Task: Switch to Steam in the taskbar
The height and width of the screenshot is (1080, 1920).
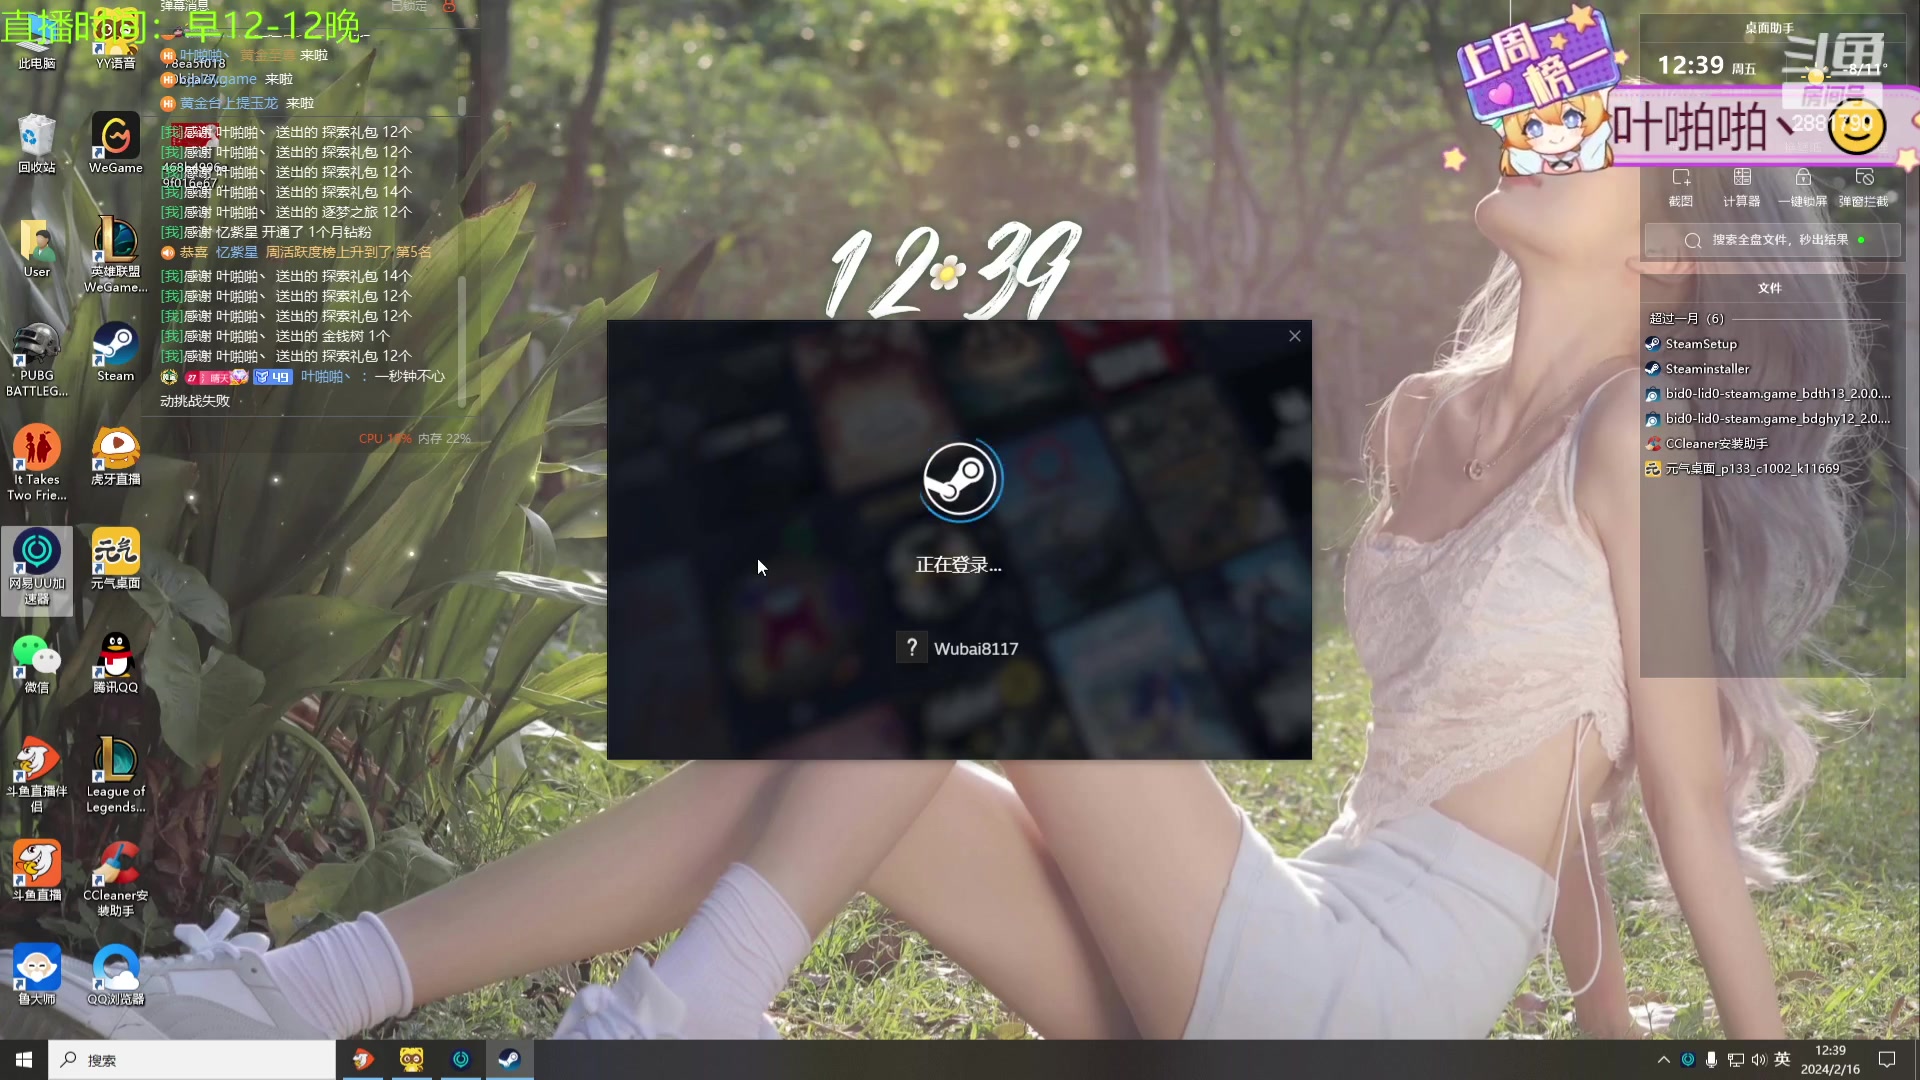Action: click(509, 1060)
